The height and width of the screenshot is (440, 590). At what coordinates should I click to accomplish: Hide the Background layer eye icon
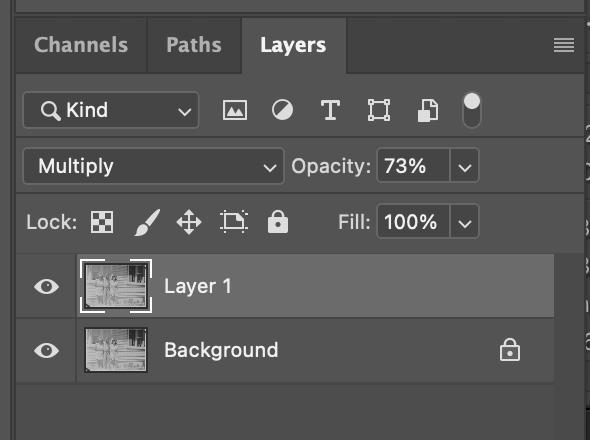(46, 350)
